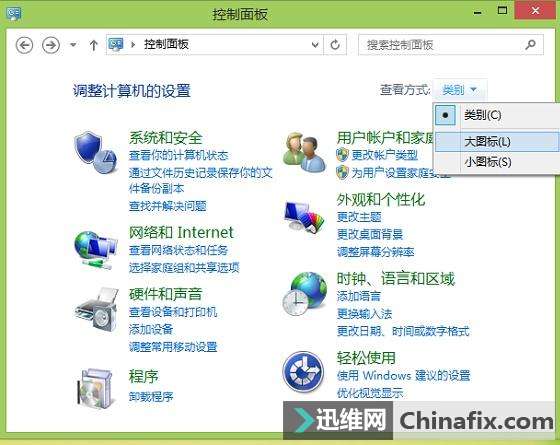Image resolution: width=560 pixels, height=445 pixels.
Task: Click the 搜索控制面板 search box
Action: 451,45
